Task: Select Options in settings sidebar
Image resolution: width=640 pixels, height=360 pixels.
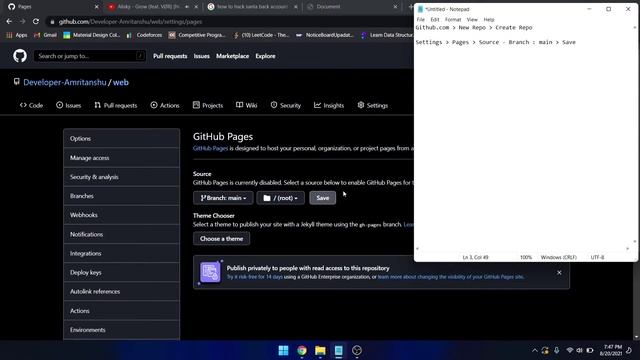Action: click(x=121, y=138)
